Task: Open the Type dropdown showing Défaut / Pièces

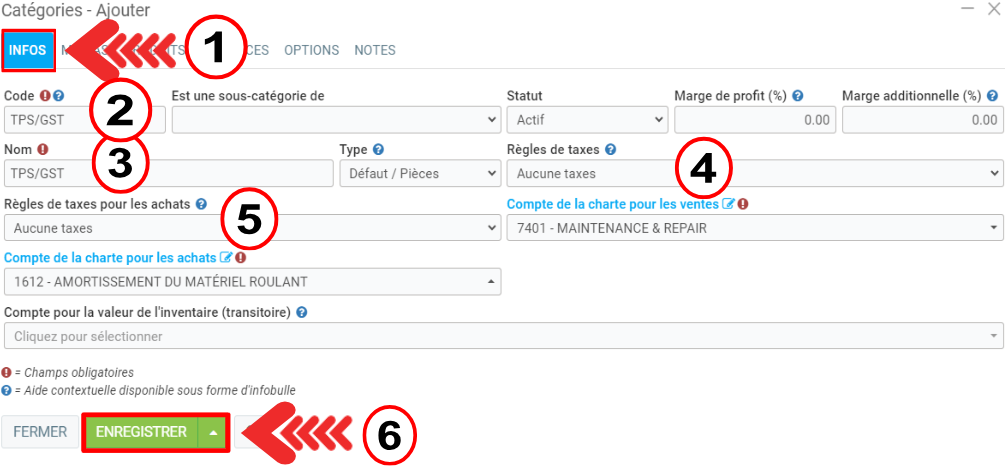Action: click(419, 174)
